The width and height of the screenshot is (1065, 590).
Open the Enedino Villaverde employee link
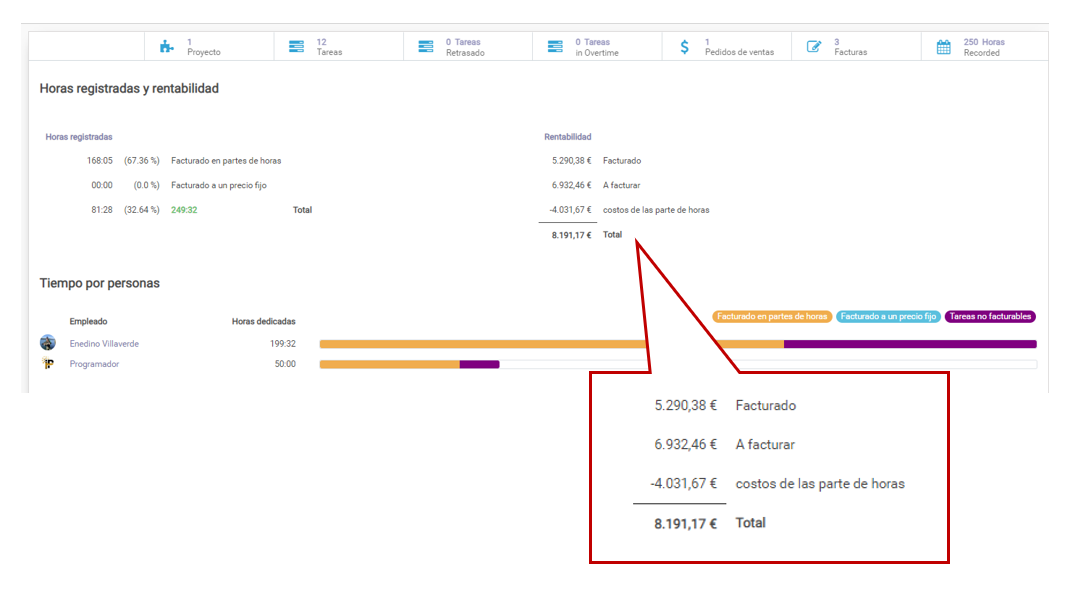click(104, 344)
